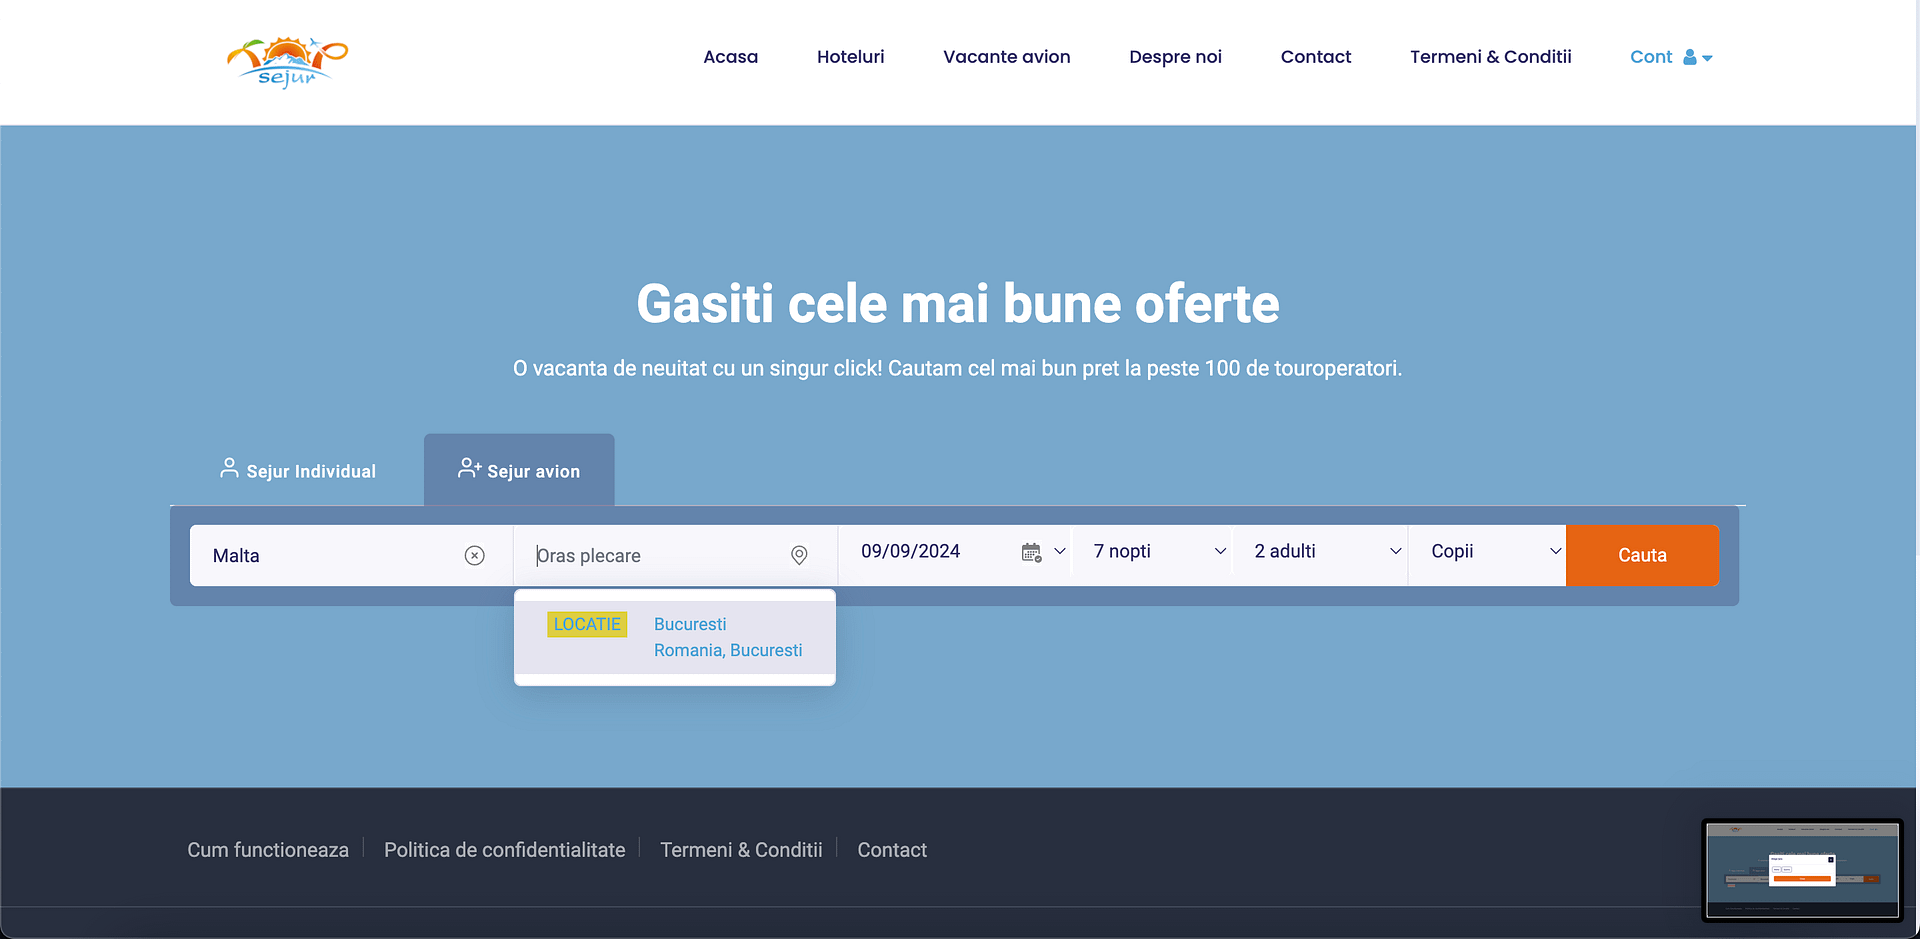Screen dimensions: 1920x939
Task: Navigate to the Hoteluri menu item
Action: coord(850,57)
